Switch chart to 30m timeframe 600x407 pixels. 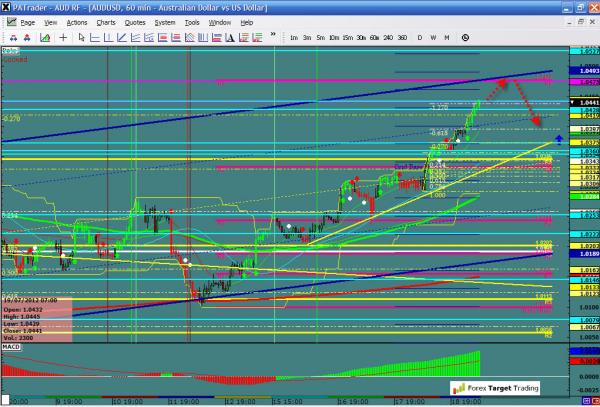pyautogui.click(x=361, y=38)
